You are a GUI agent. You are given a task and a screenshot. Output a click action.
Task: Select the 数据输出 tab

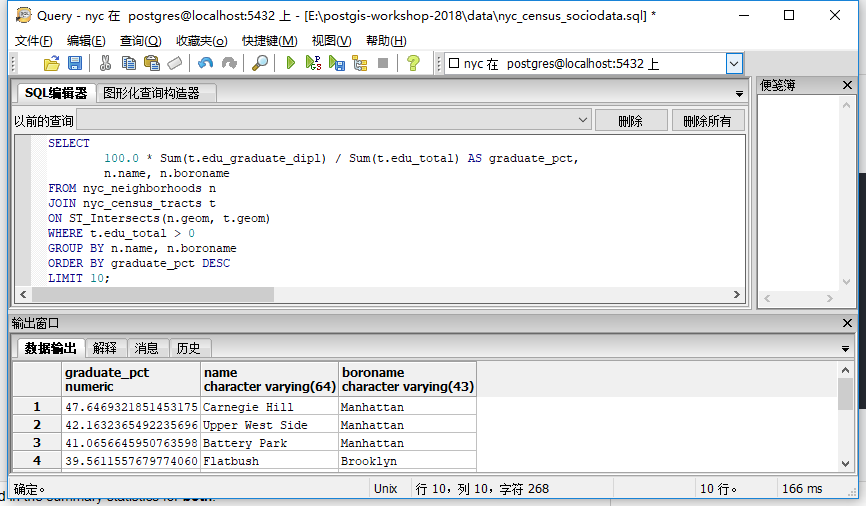point(50,348)
